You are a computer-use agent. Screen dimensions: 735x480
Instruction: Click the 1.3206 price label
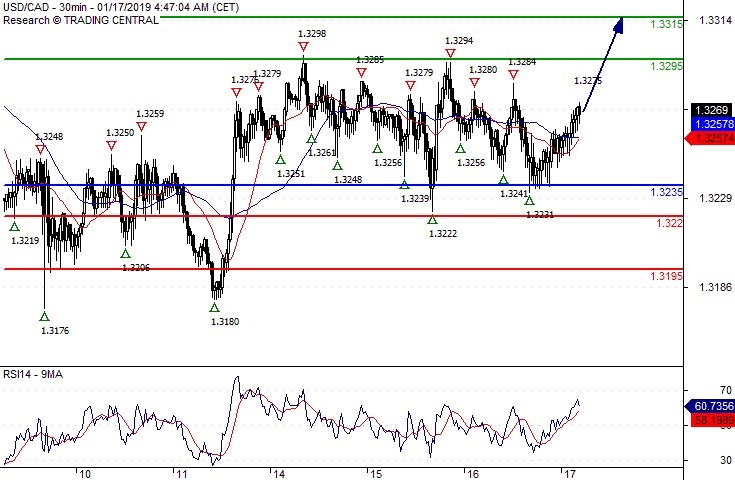point(136,268)
